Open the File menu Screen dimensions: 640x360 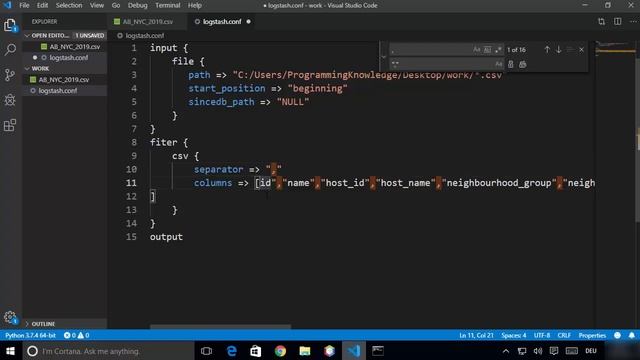(24, 5)
